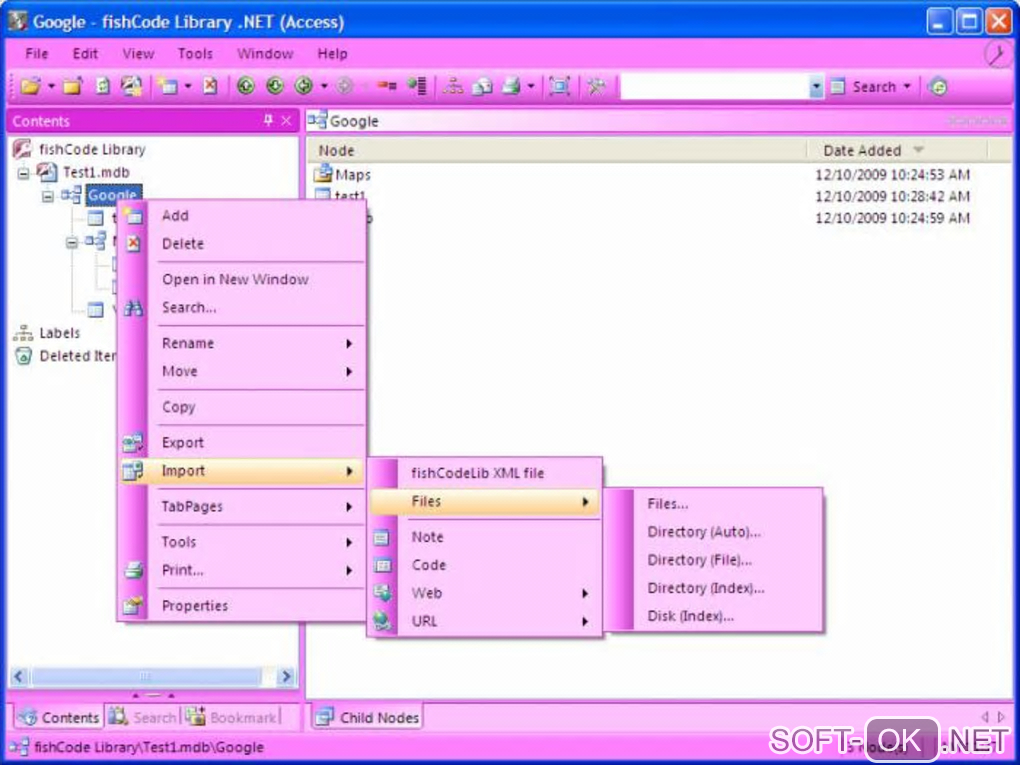Click the clock icon in the top right corner
This screenshot has height=765, width=1020.
pos(997,55)
